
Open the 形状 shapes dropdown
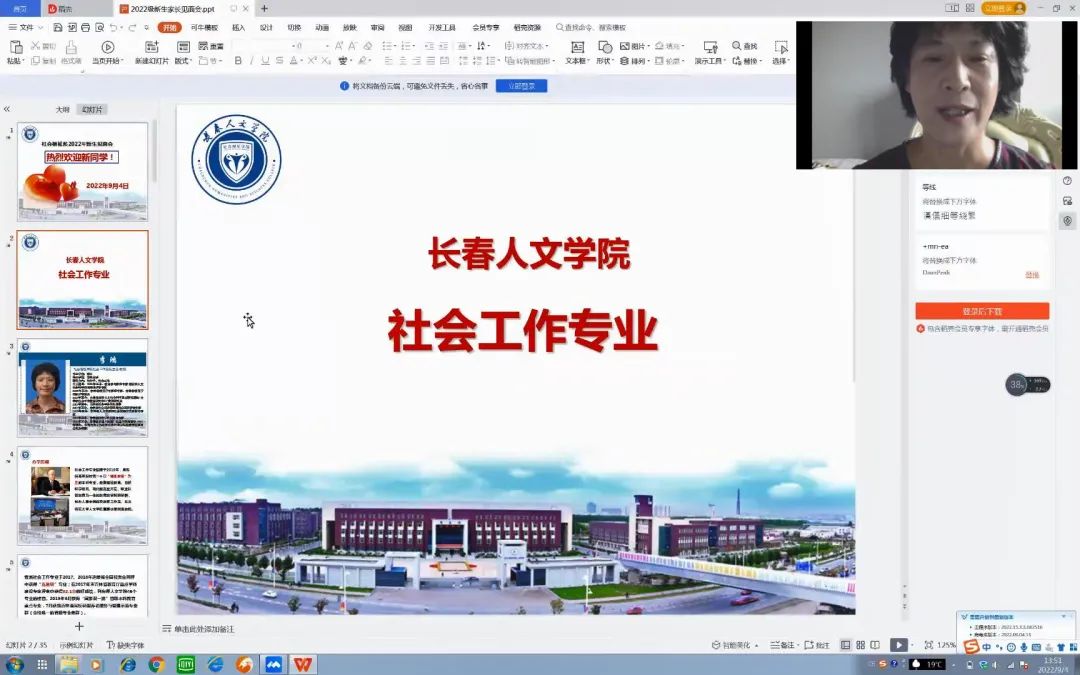pos(605,61)
